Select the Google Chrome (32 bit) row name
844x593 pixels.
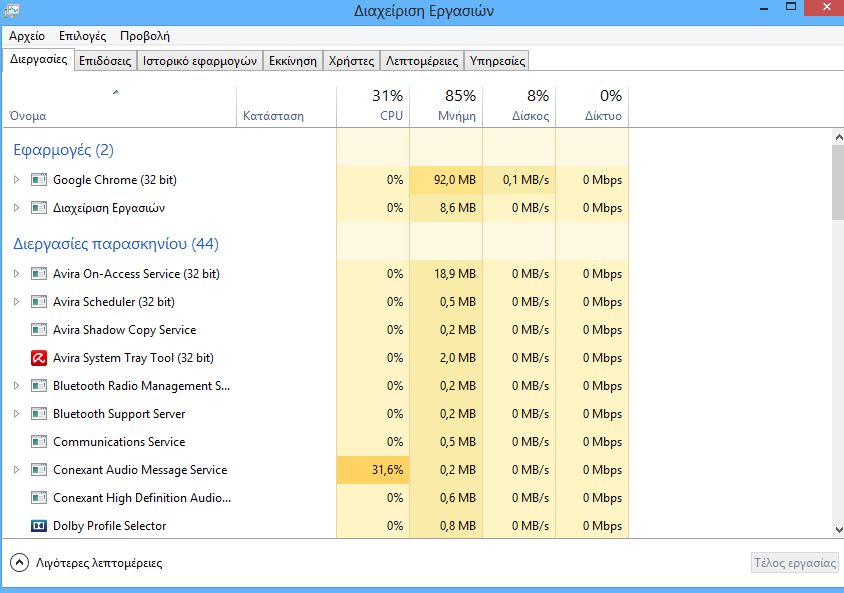(115, 180)
